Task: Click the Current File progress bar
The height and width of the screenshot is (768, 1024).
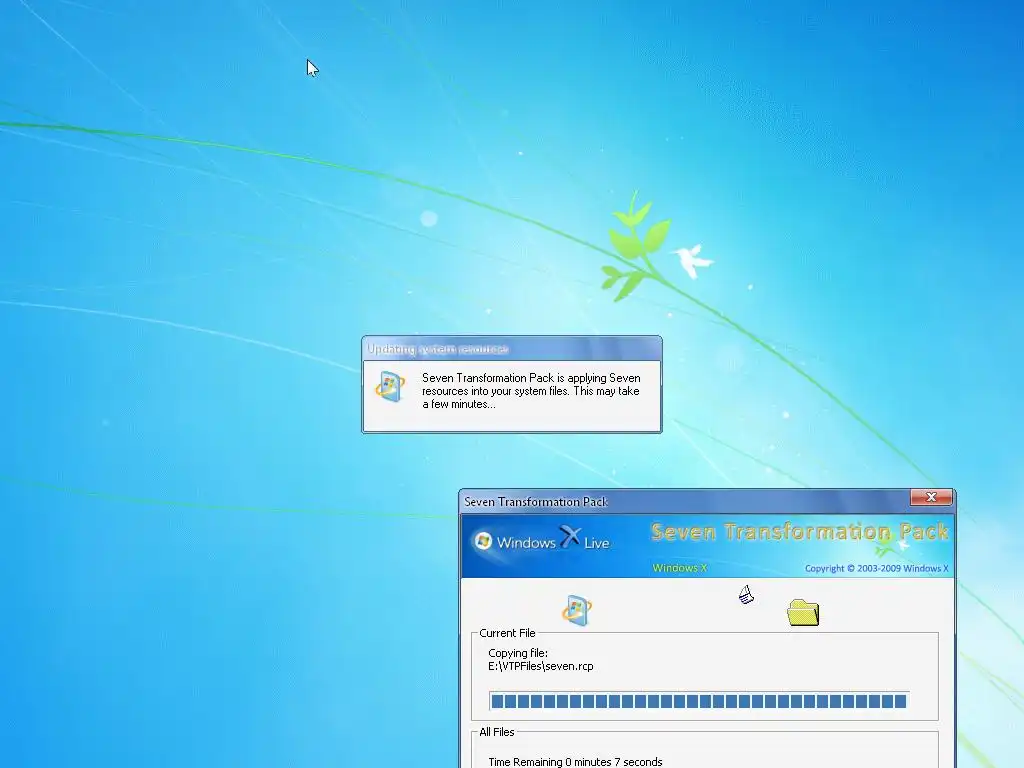Action: point(699,701)
